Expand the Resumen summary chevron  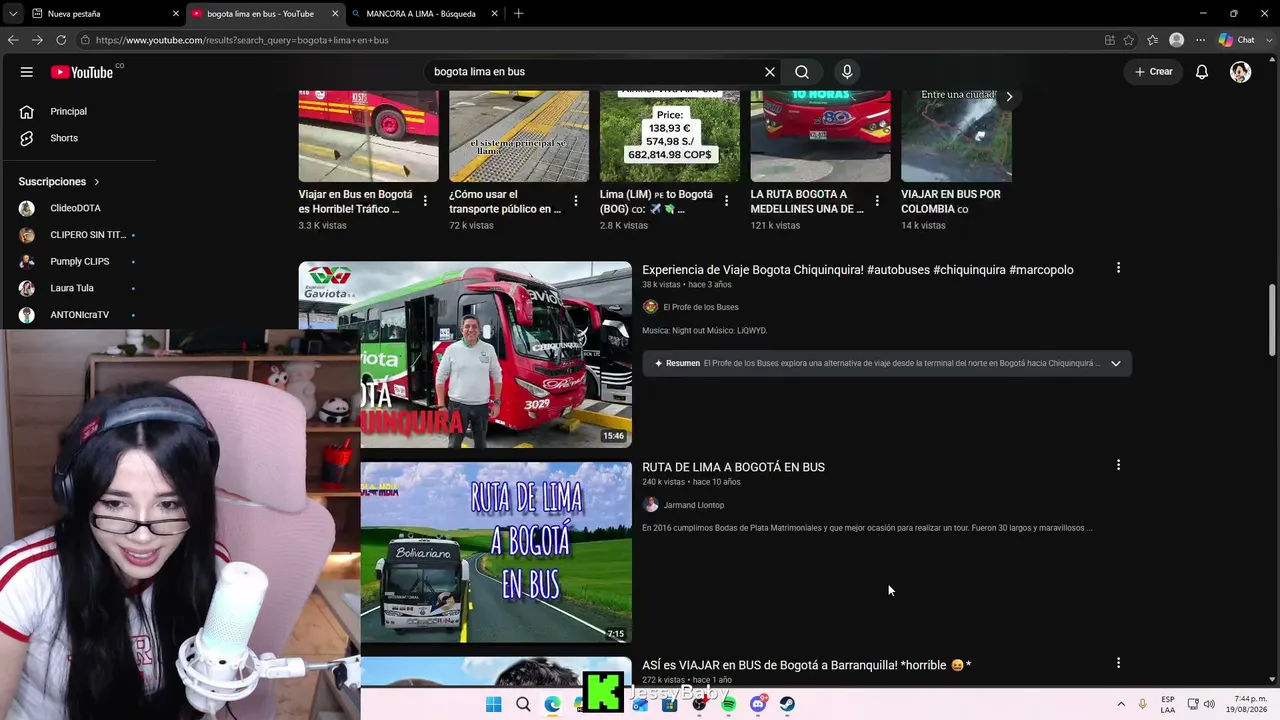pyautogui.click(x=1116, y=363)
